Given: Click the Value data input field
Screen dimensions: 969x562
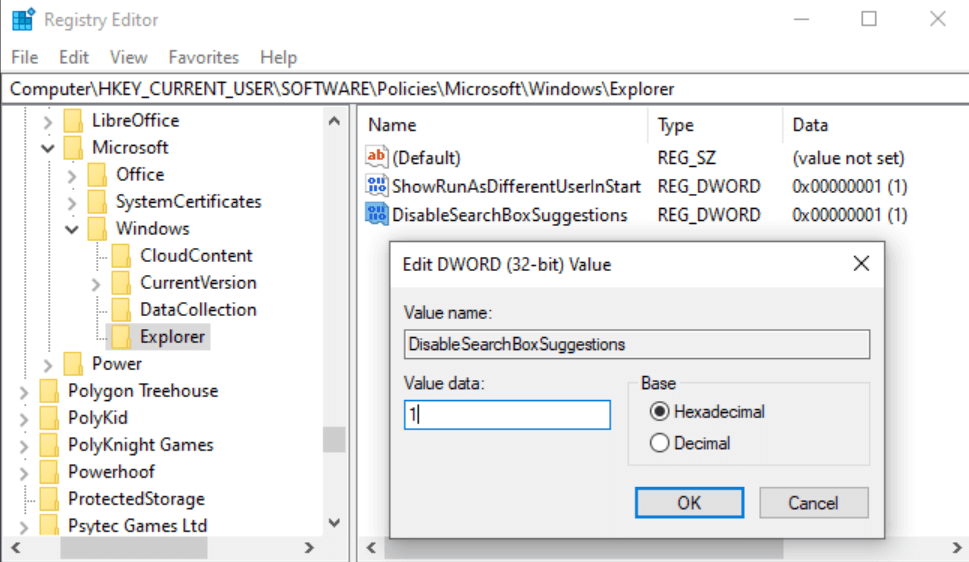Looking at the screenshot, I should 507,415.
